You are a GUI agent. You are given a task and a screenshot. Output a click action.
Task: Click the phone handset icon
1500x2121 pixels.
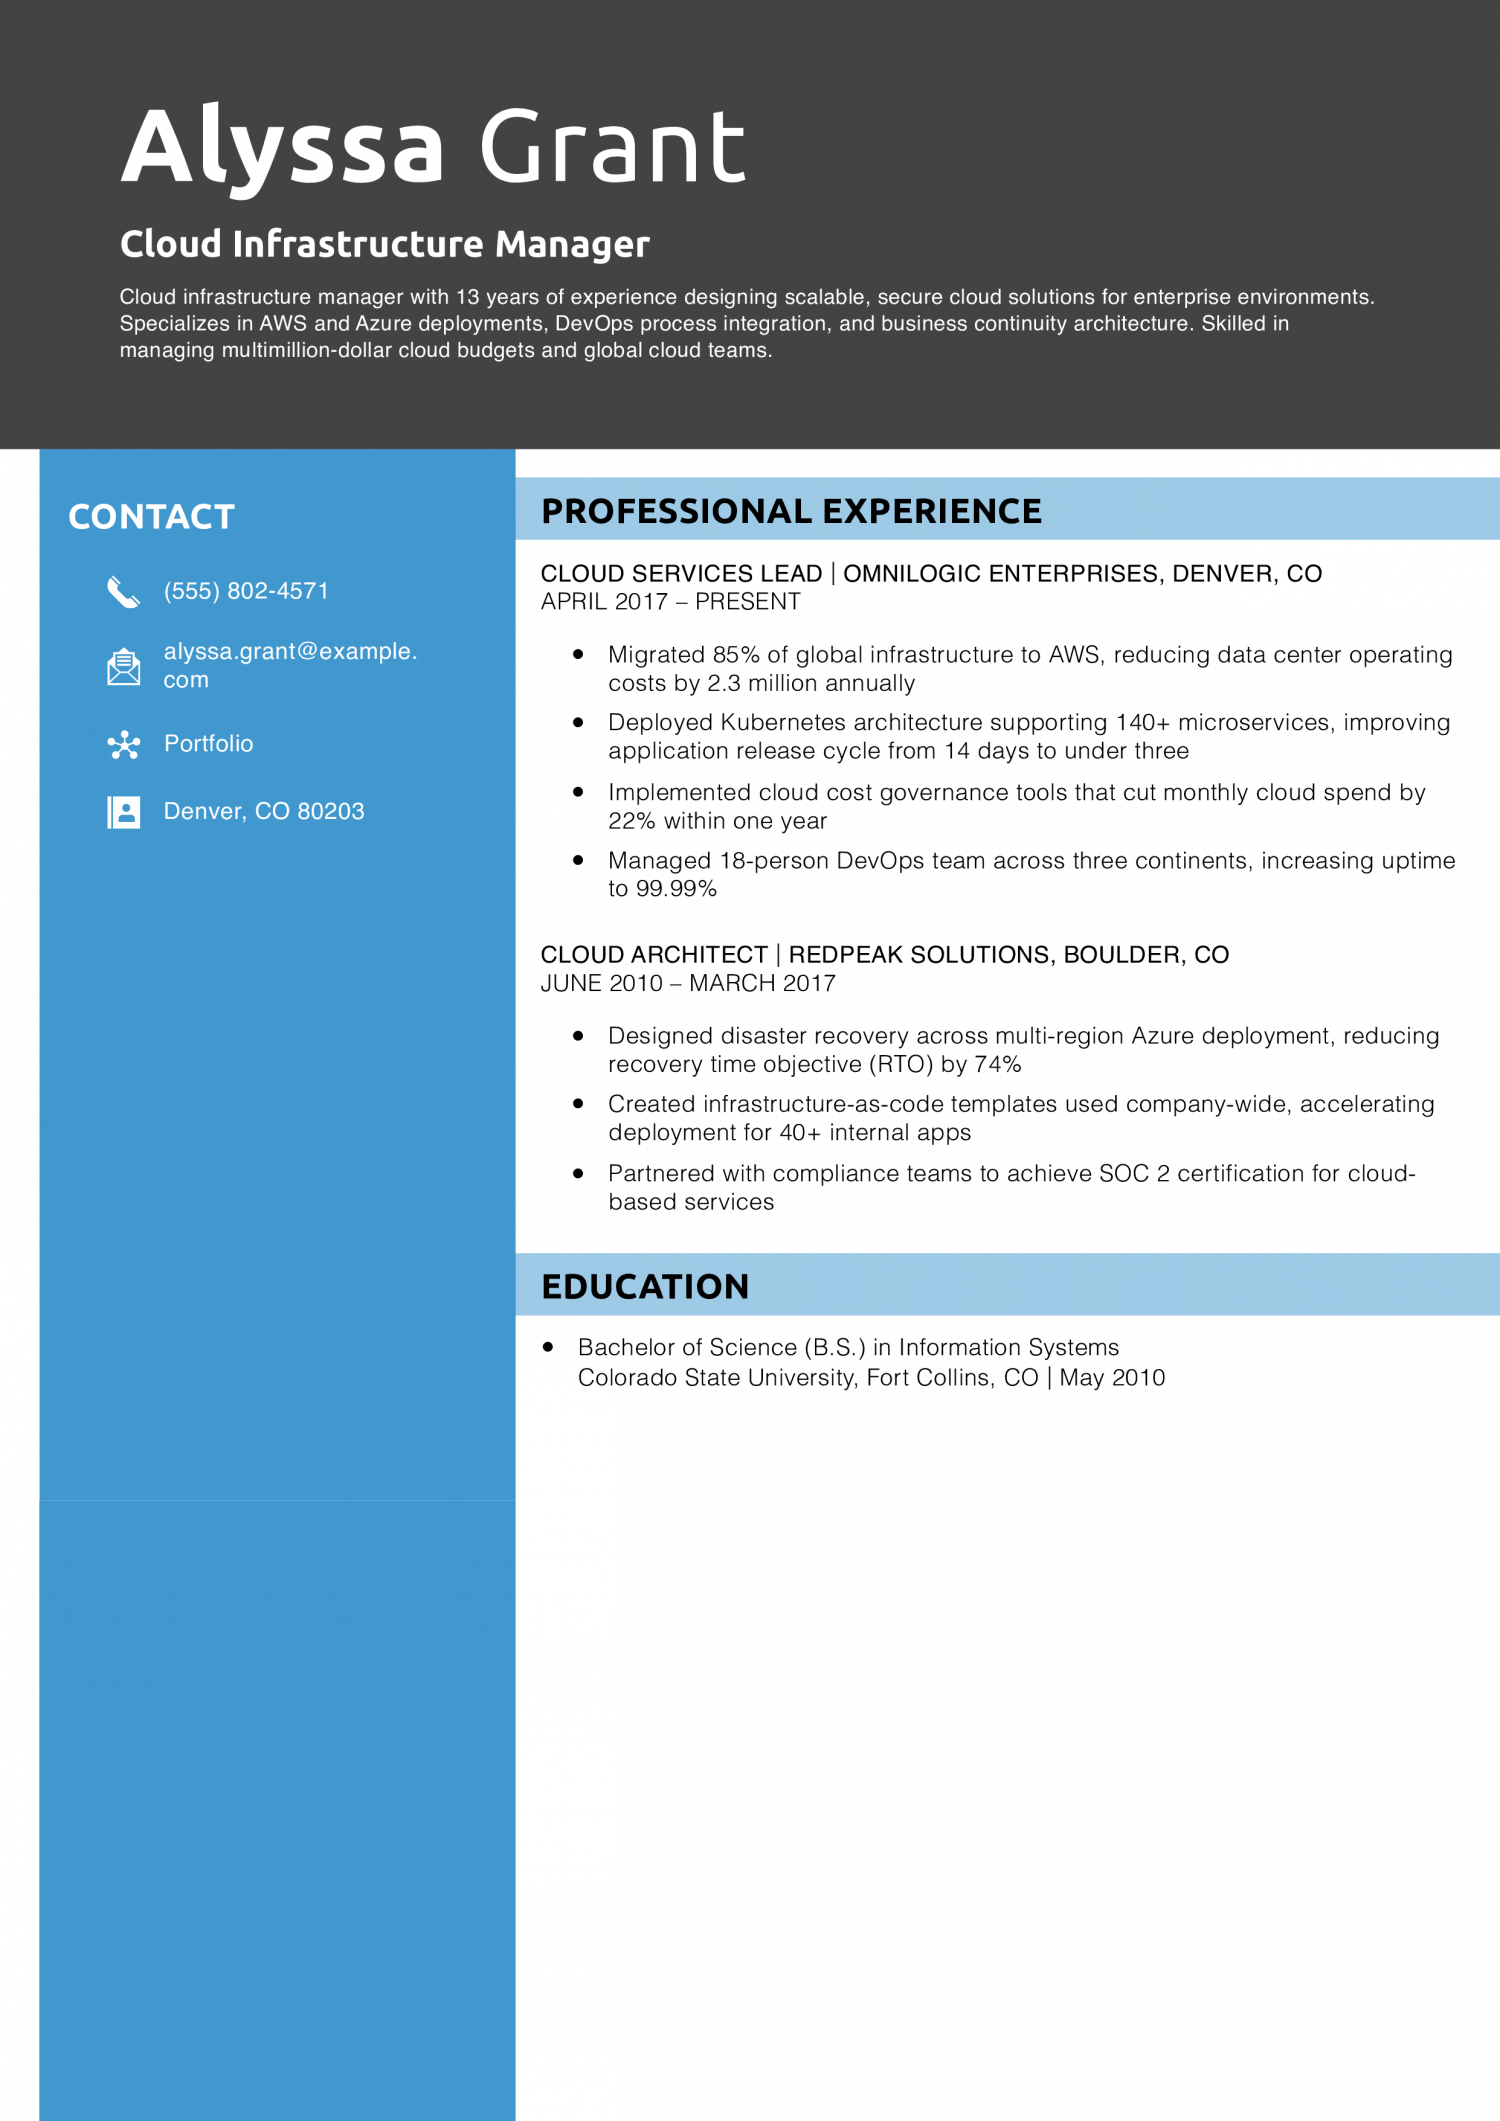[x=123, y=592]
